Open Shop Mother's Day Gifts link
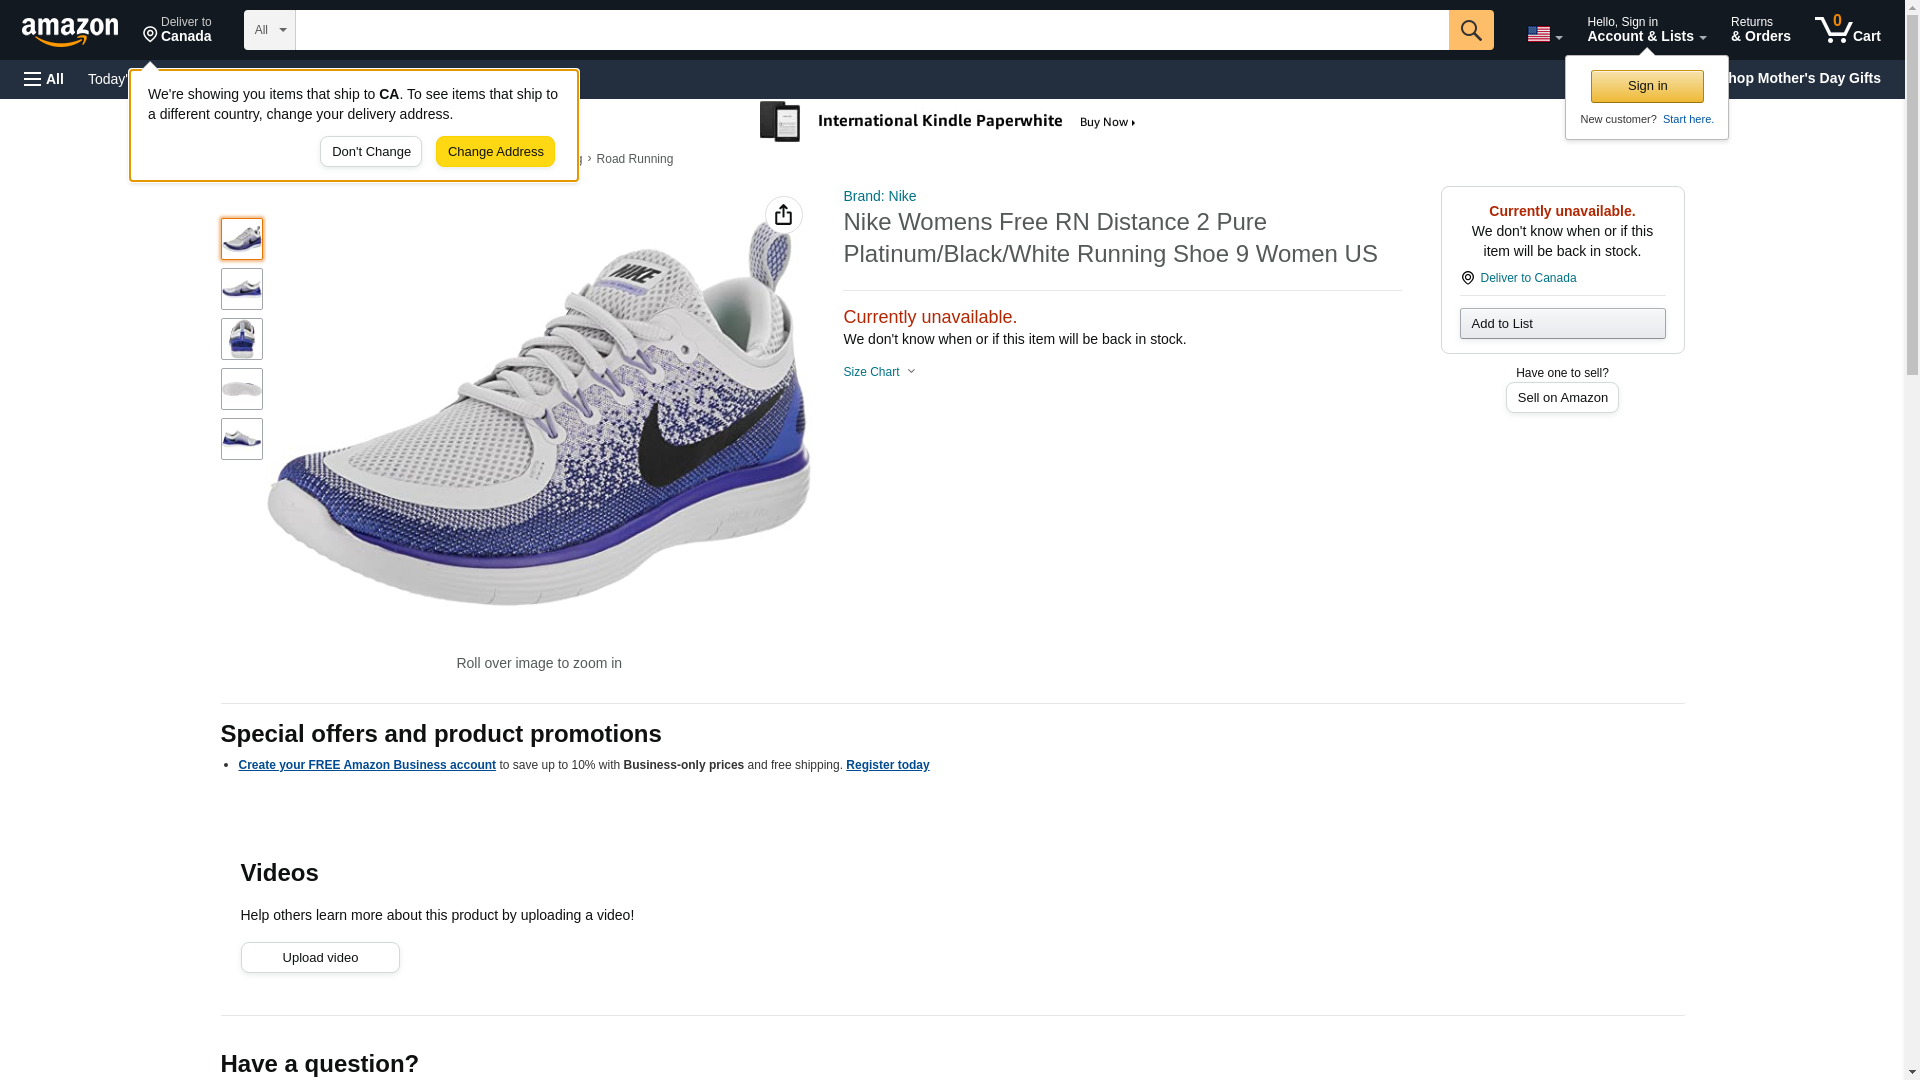The width and height of the screenshot is (1920, 1080). (1808, 78)
